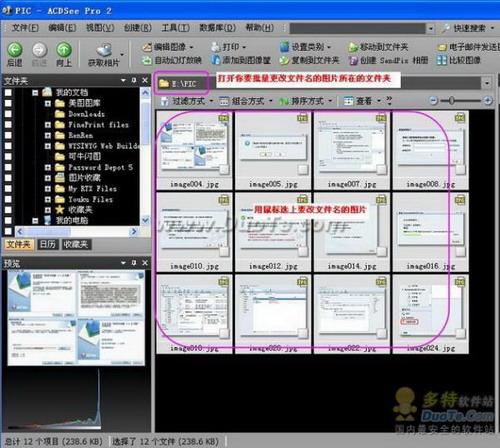
Task: Click the thumbnail zoom slider handle
Action: point(451,100)
